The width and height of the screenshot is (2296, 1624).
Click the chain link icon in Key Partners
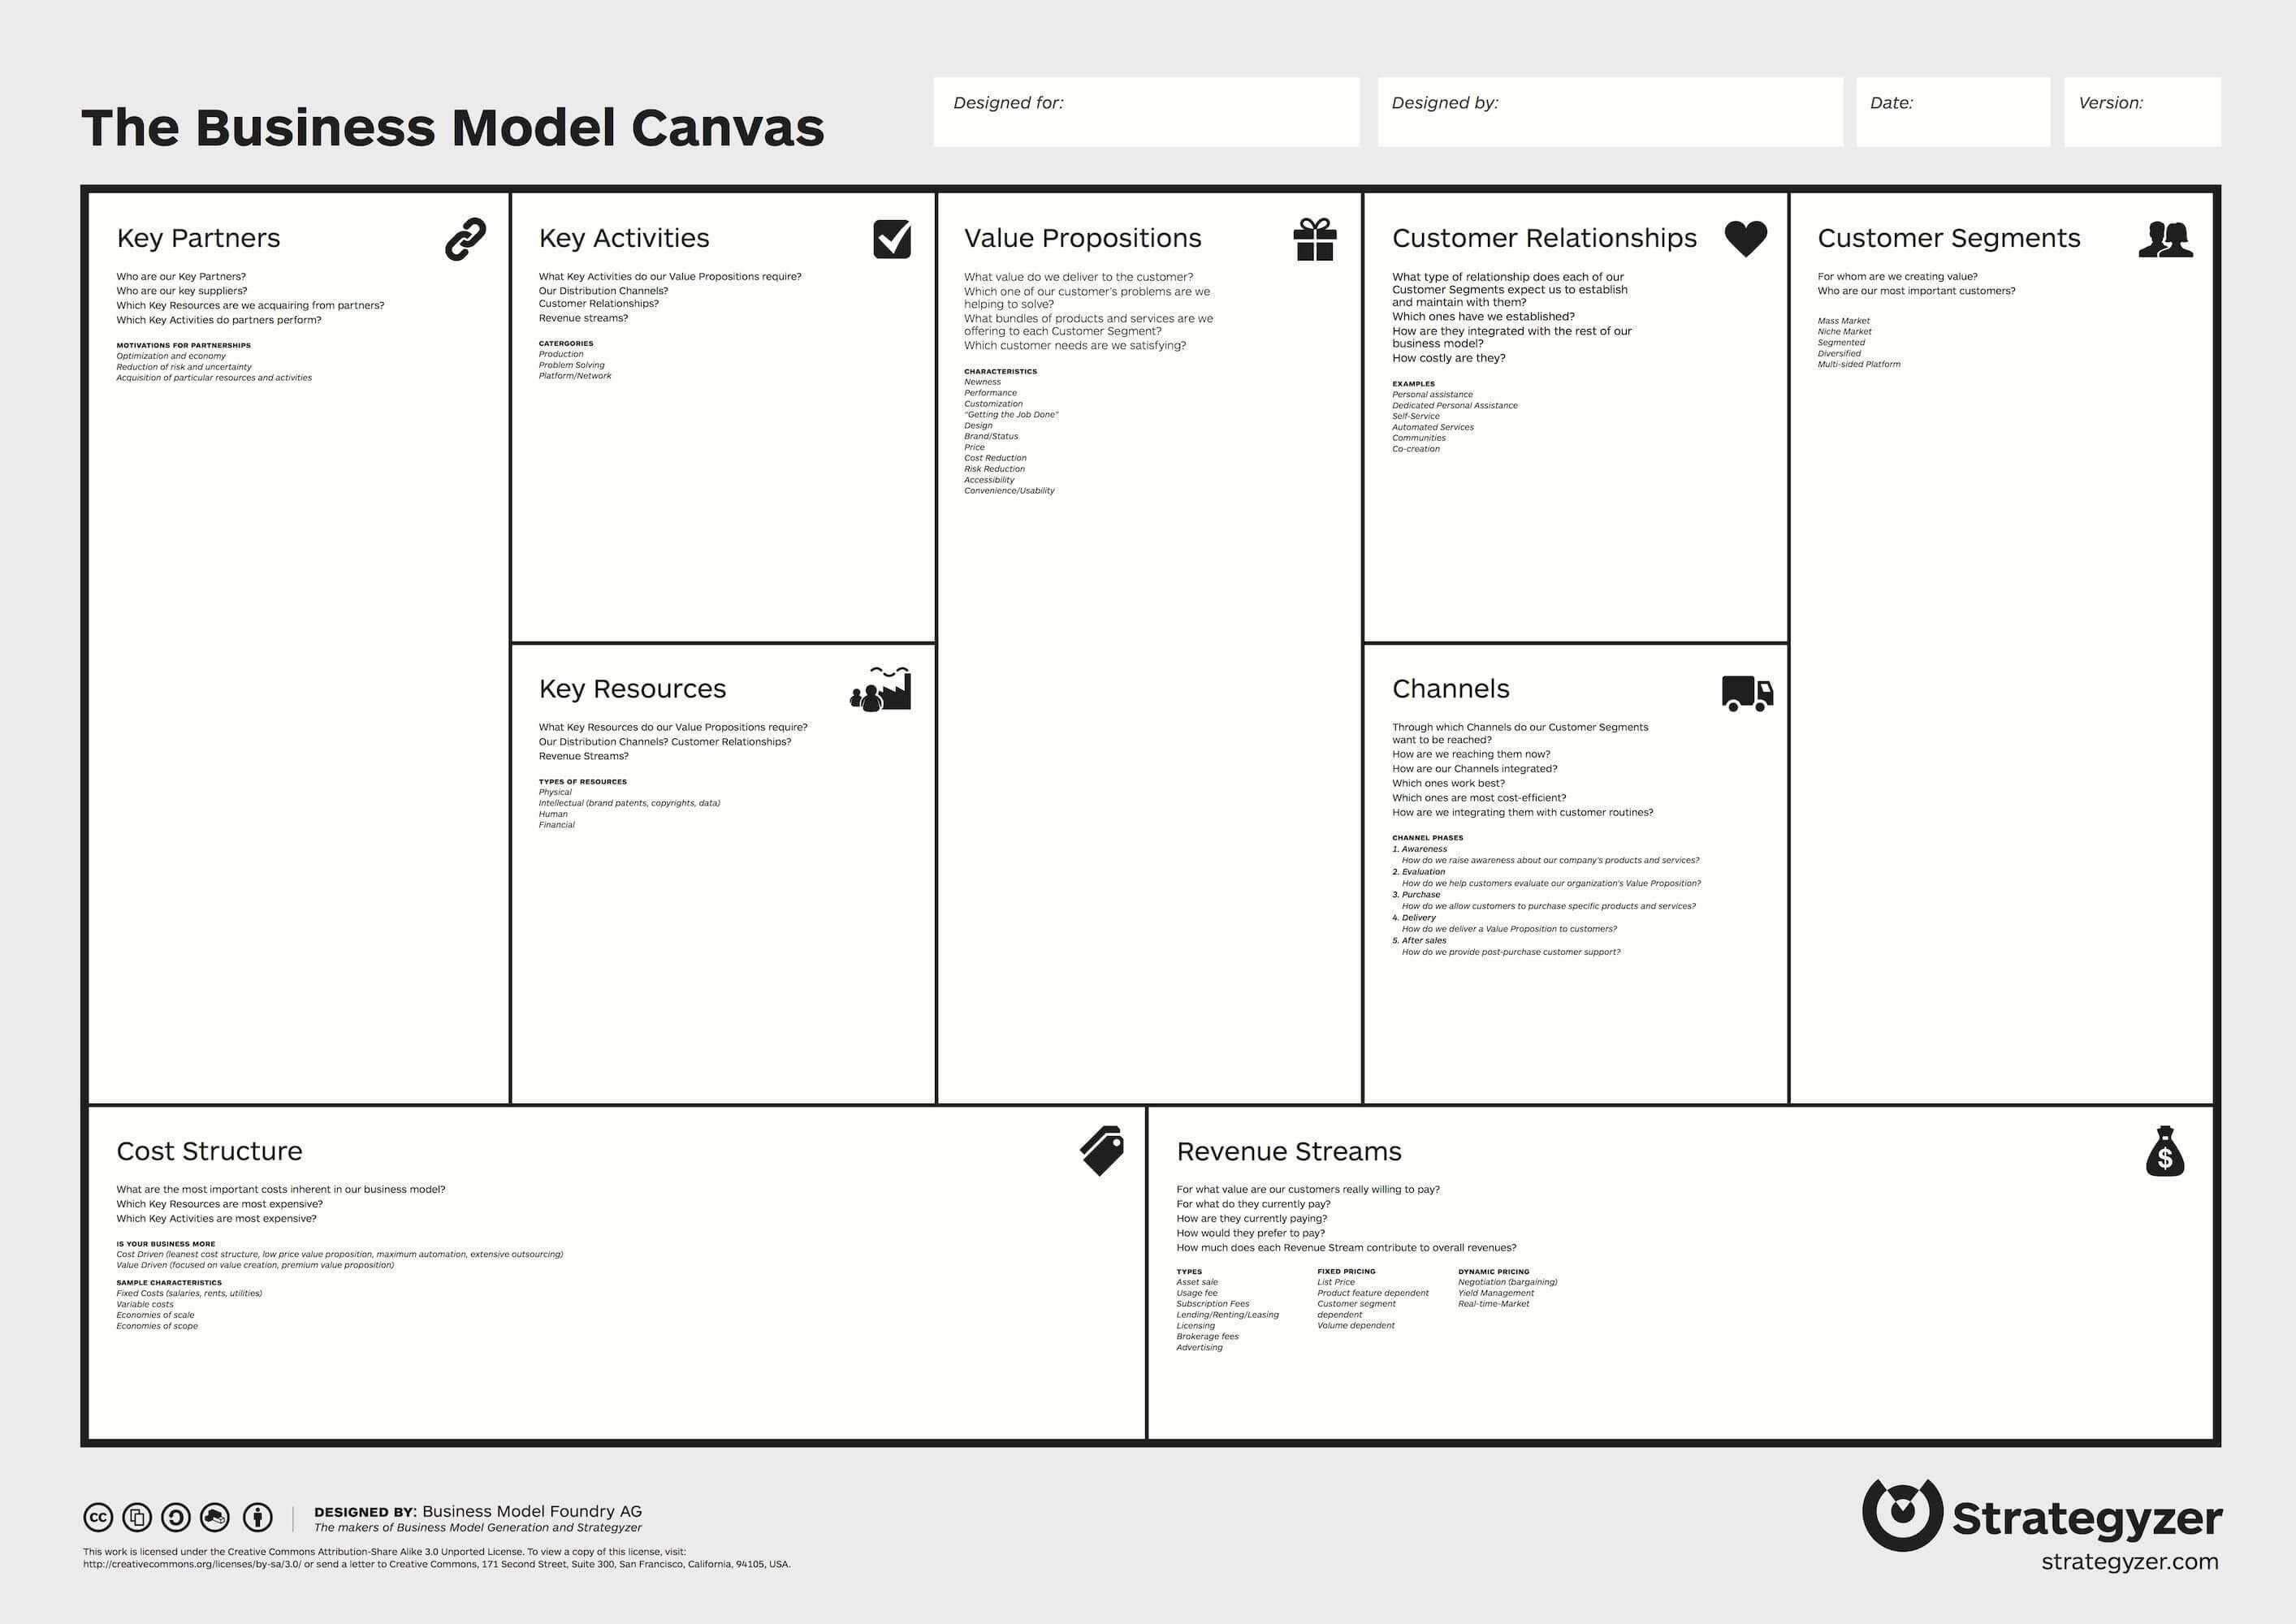(x=465, y=239)
